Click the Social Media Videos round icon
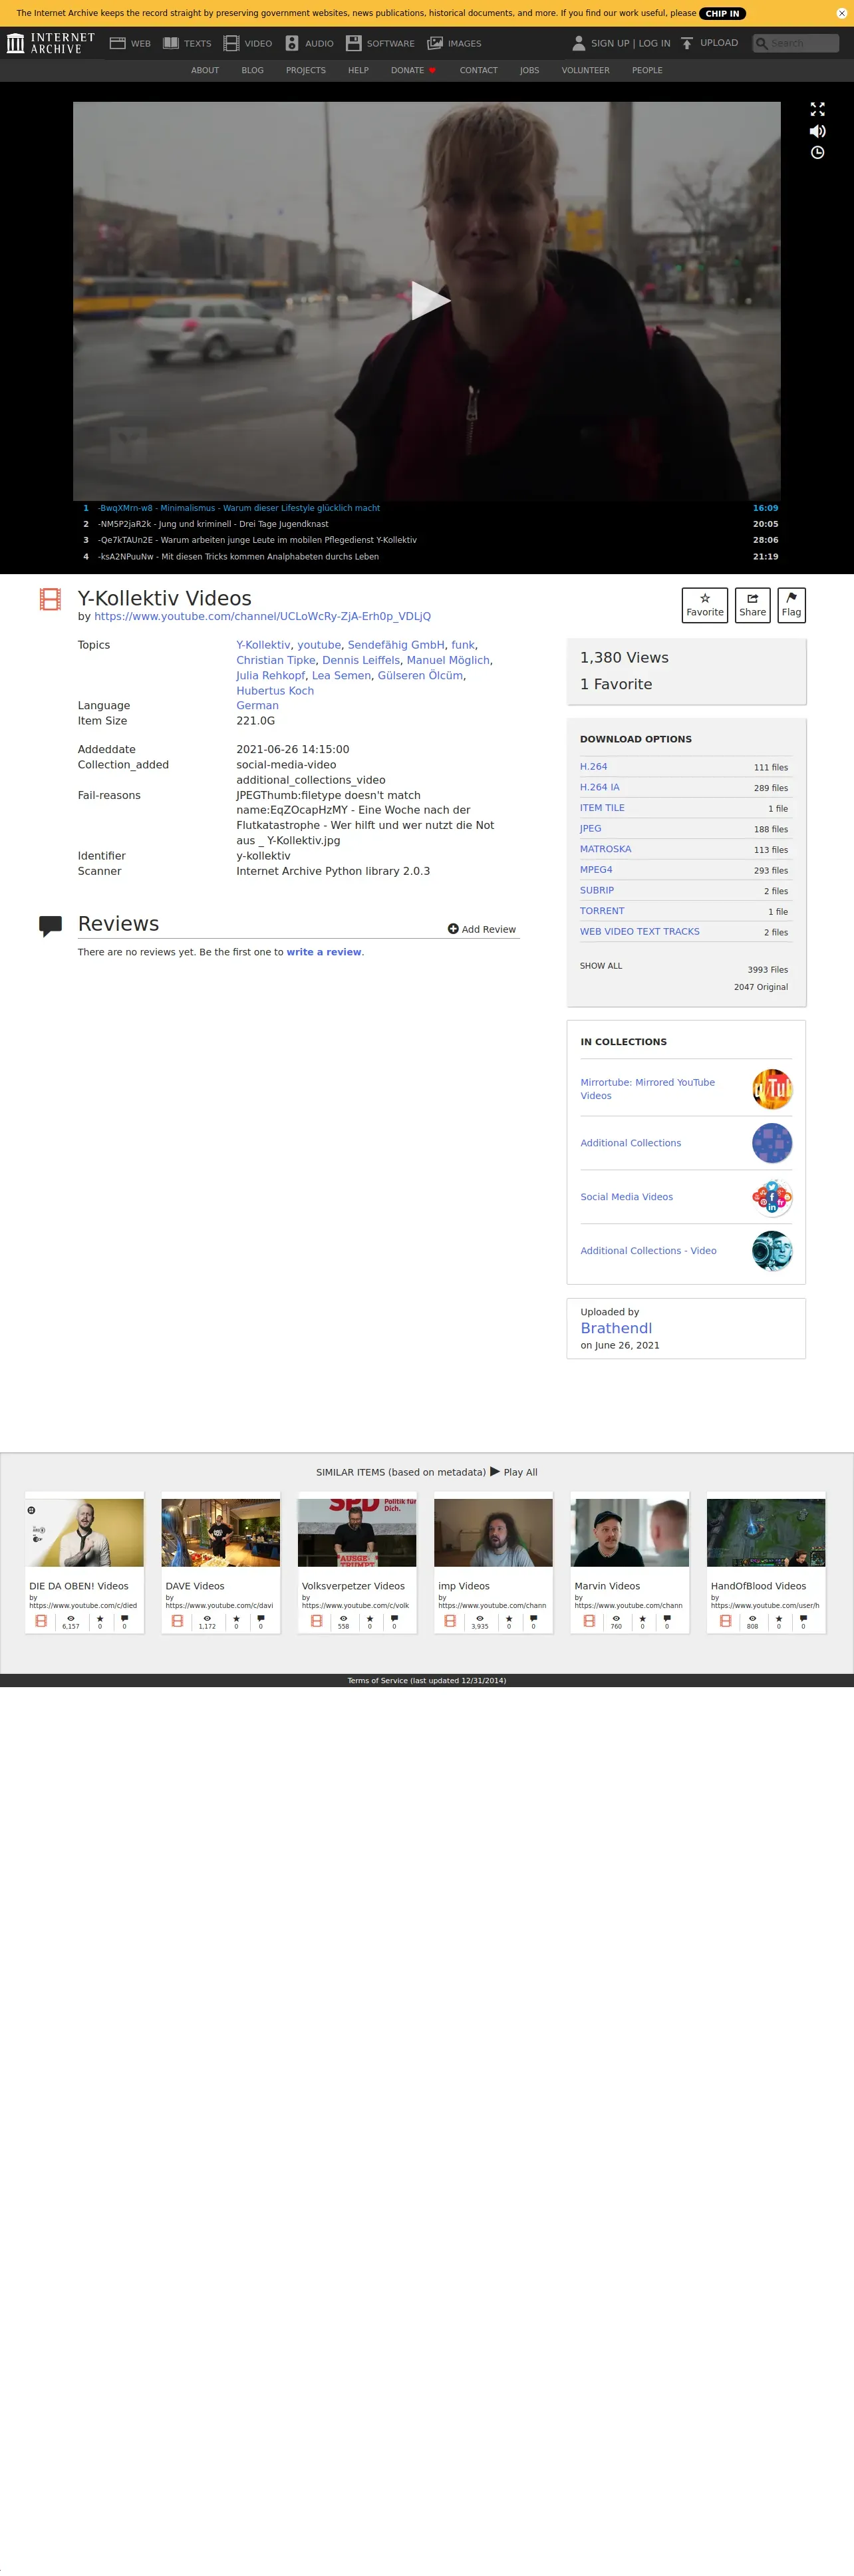This screenshot has width=854, height=2576. point(772,1197)
